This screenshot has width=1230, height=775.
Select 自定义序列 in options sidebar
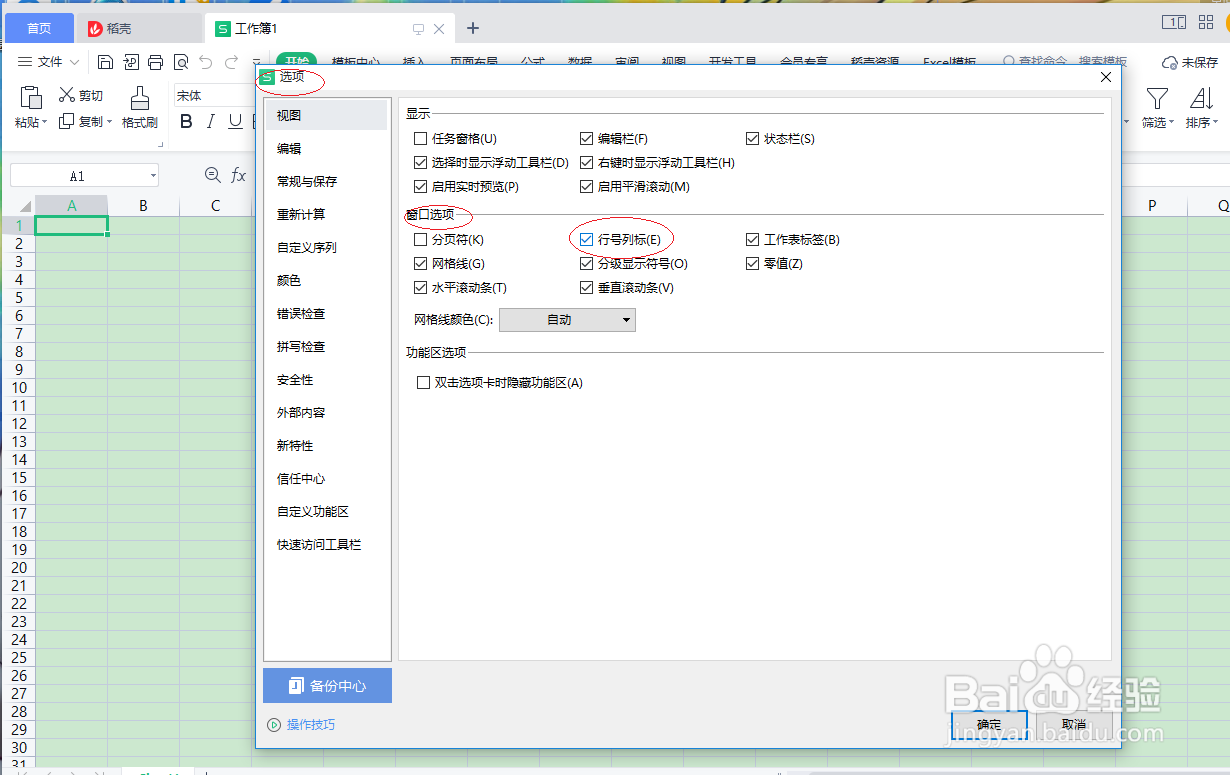(325, 247)
